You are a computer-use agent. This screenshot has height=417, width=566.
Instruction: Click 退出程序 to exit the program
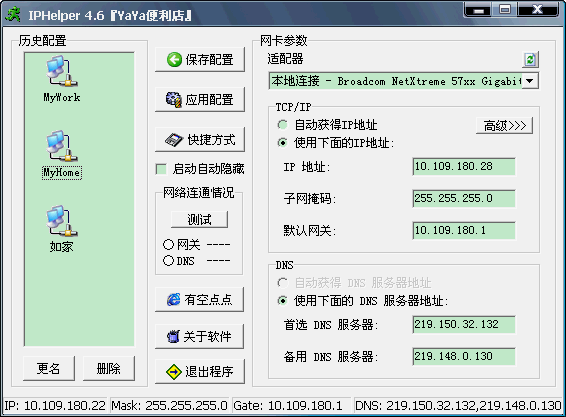click(200, 371)
